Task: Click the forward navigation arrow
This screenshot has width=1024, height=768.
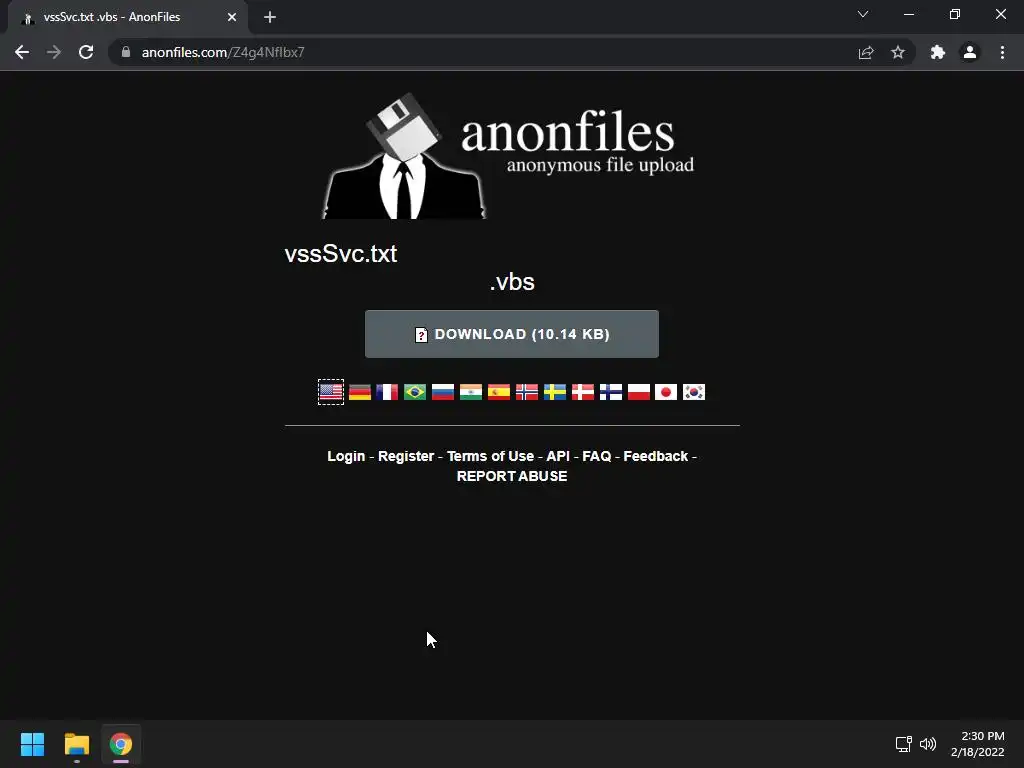Action: (54, 52)
